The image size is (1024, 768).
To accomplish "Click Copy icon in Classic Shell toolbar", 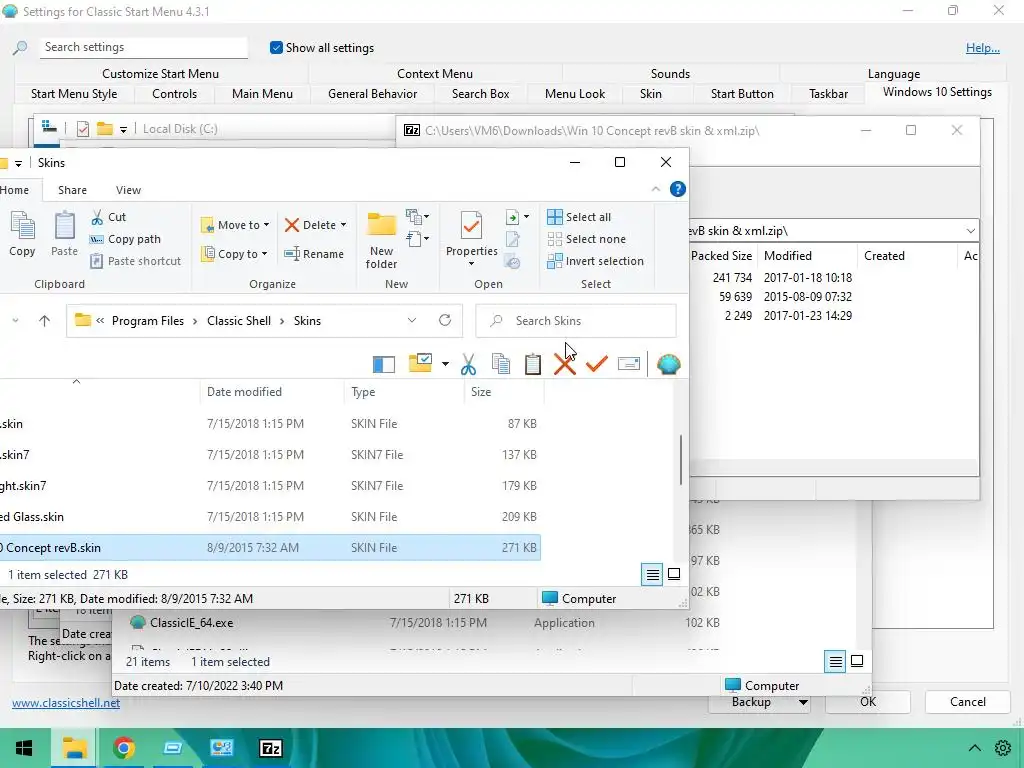I will point(501,364).
